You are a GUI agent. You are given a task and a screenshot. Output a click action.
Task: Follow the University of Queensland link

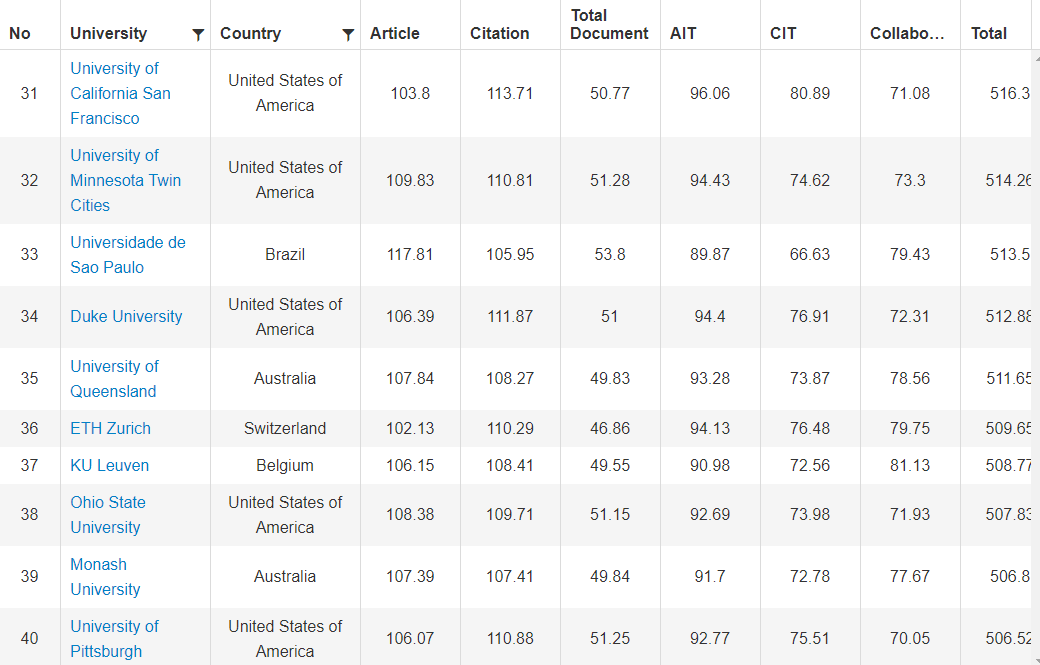pos(114,378)
